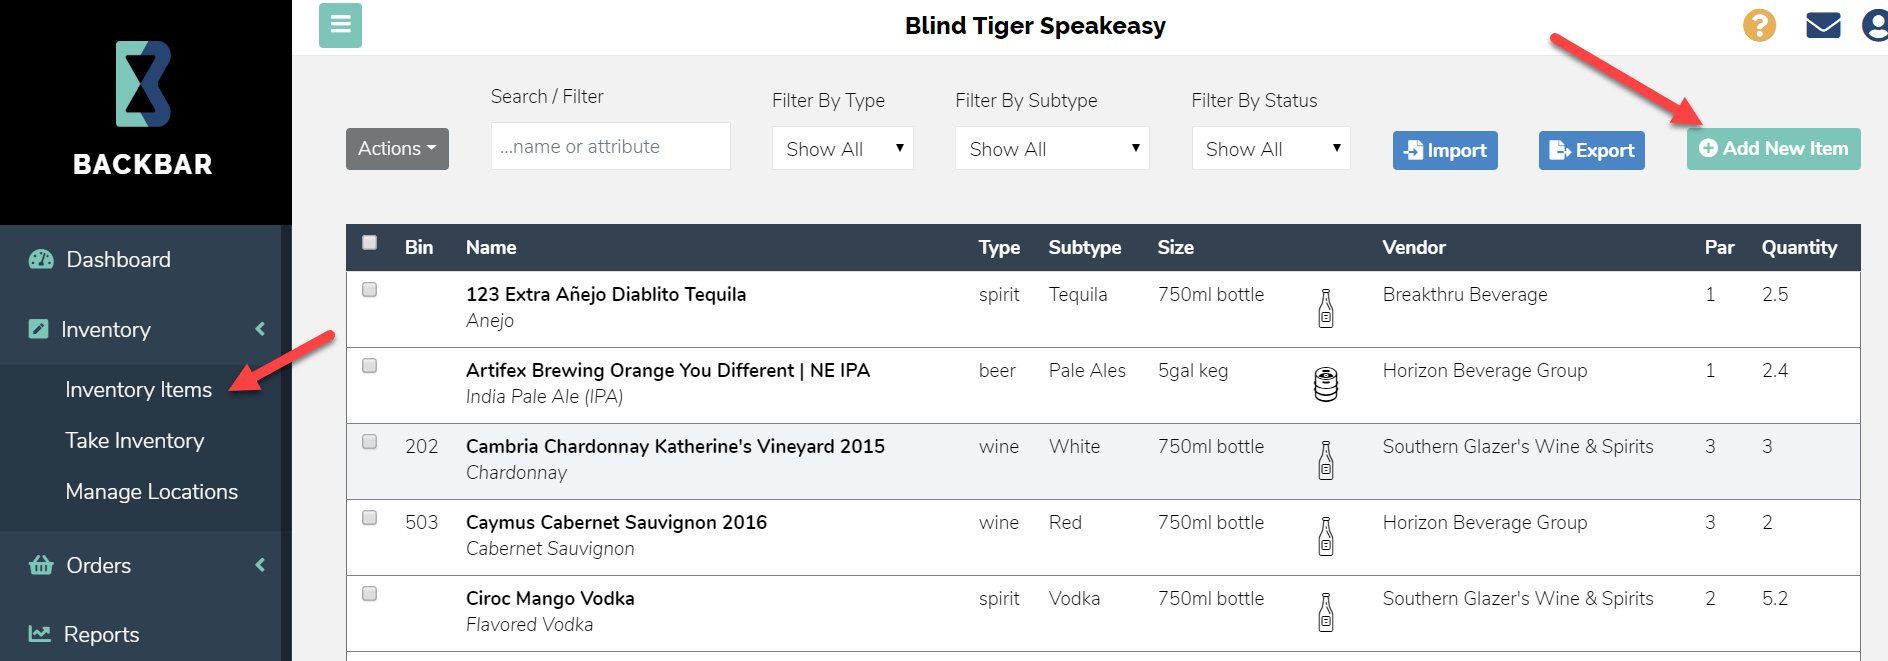Open the help question mark icon
The width and height of the screenshot is (1888, 661).
coord(1759,25)
